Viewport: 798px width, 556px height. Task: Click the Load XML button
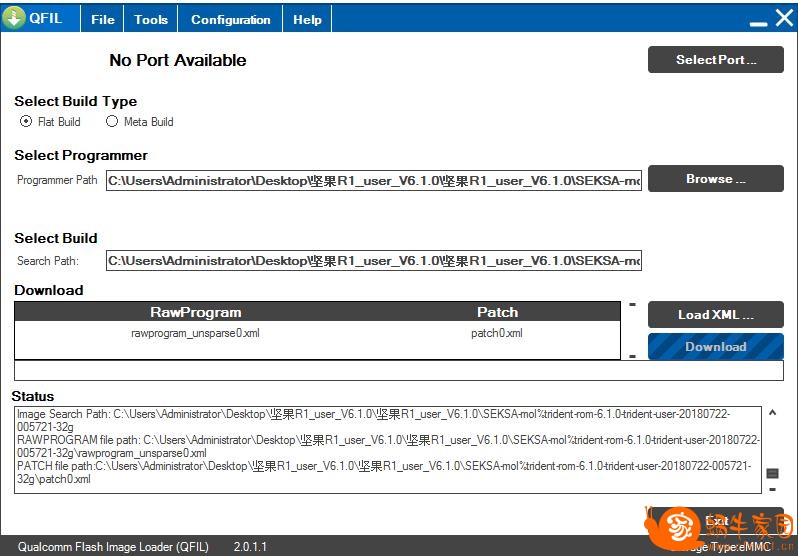pyautogui.click(x=716, y=315)
